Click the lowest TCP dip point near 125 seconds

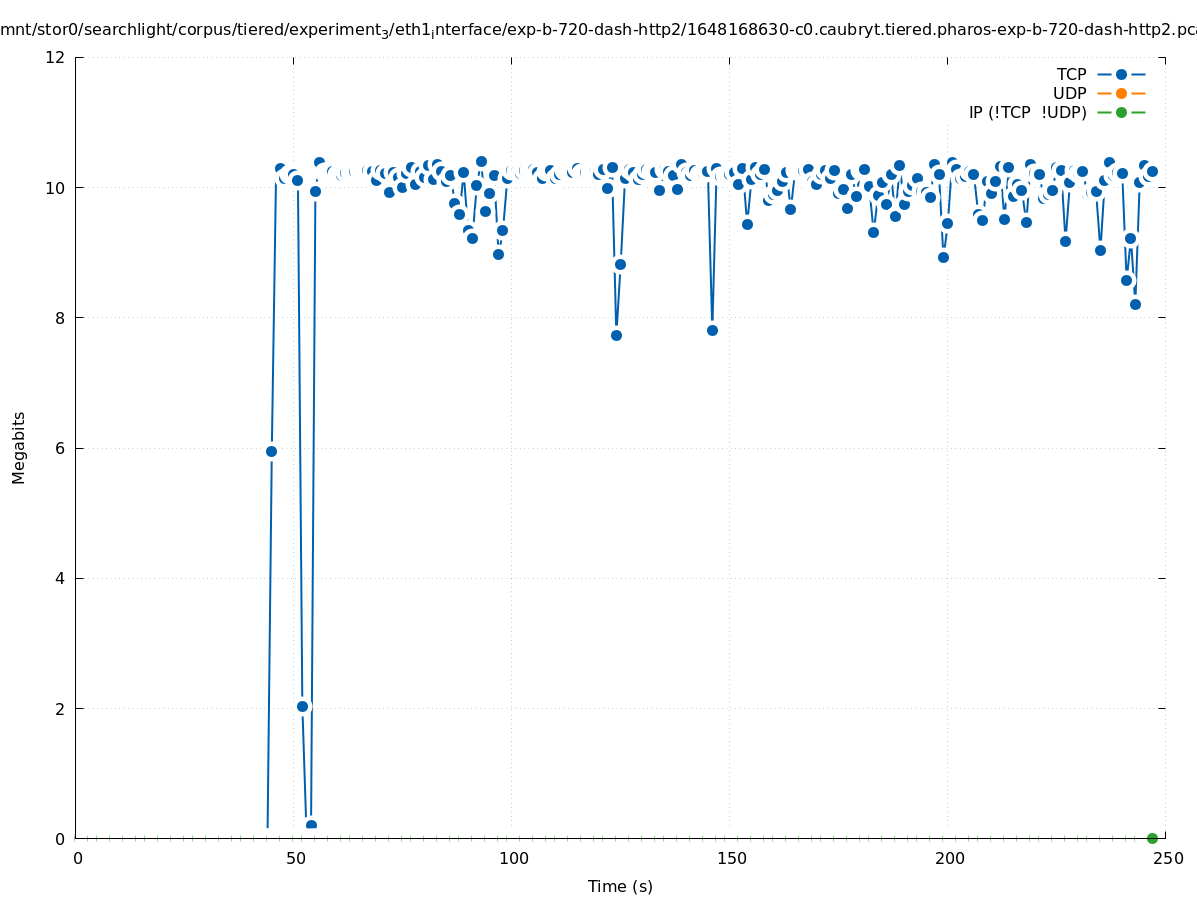(x=616, y=335)
